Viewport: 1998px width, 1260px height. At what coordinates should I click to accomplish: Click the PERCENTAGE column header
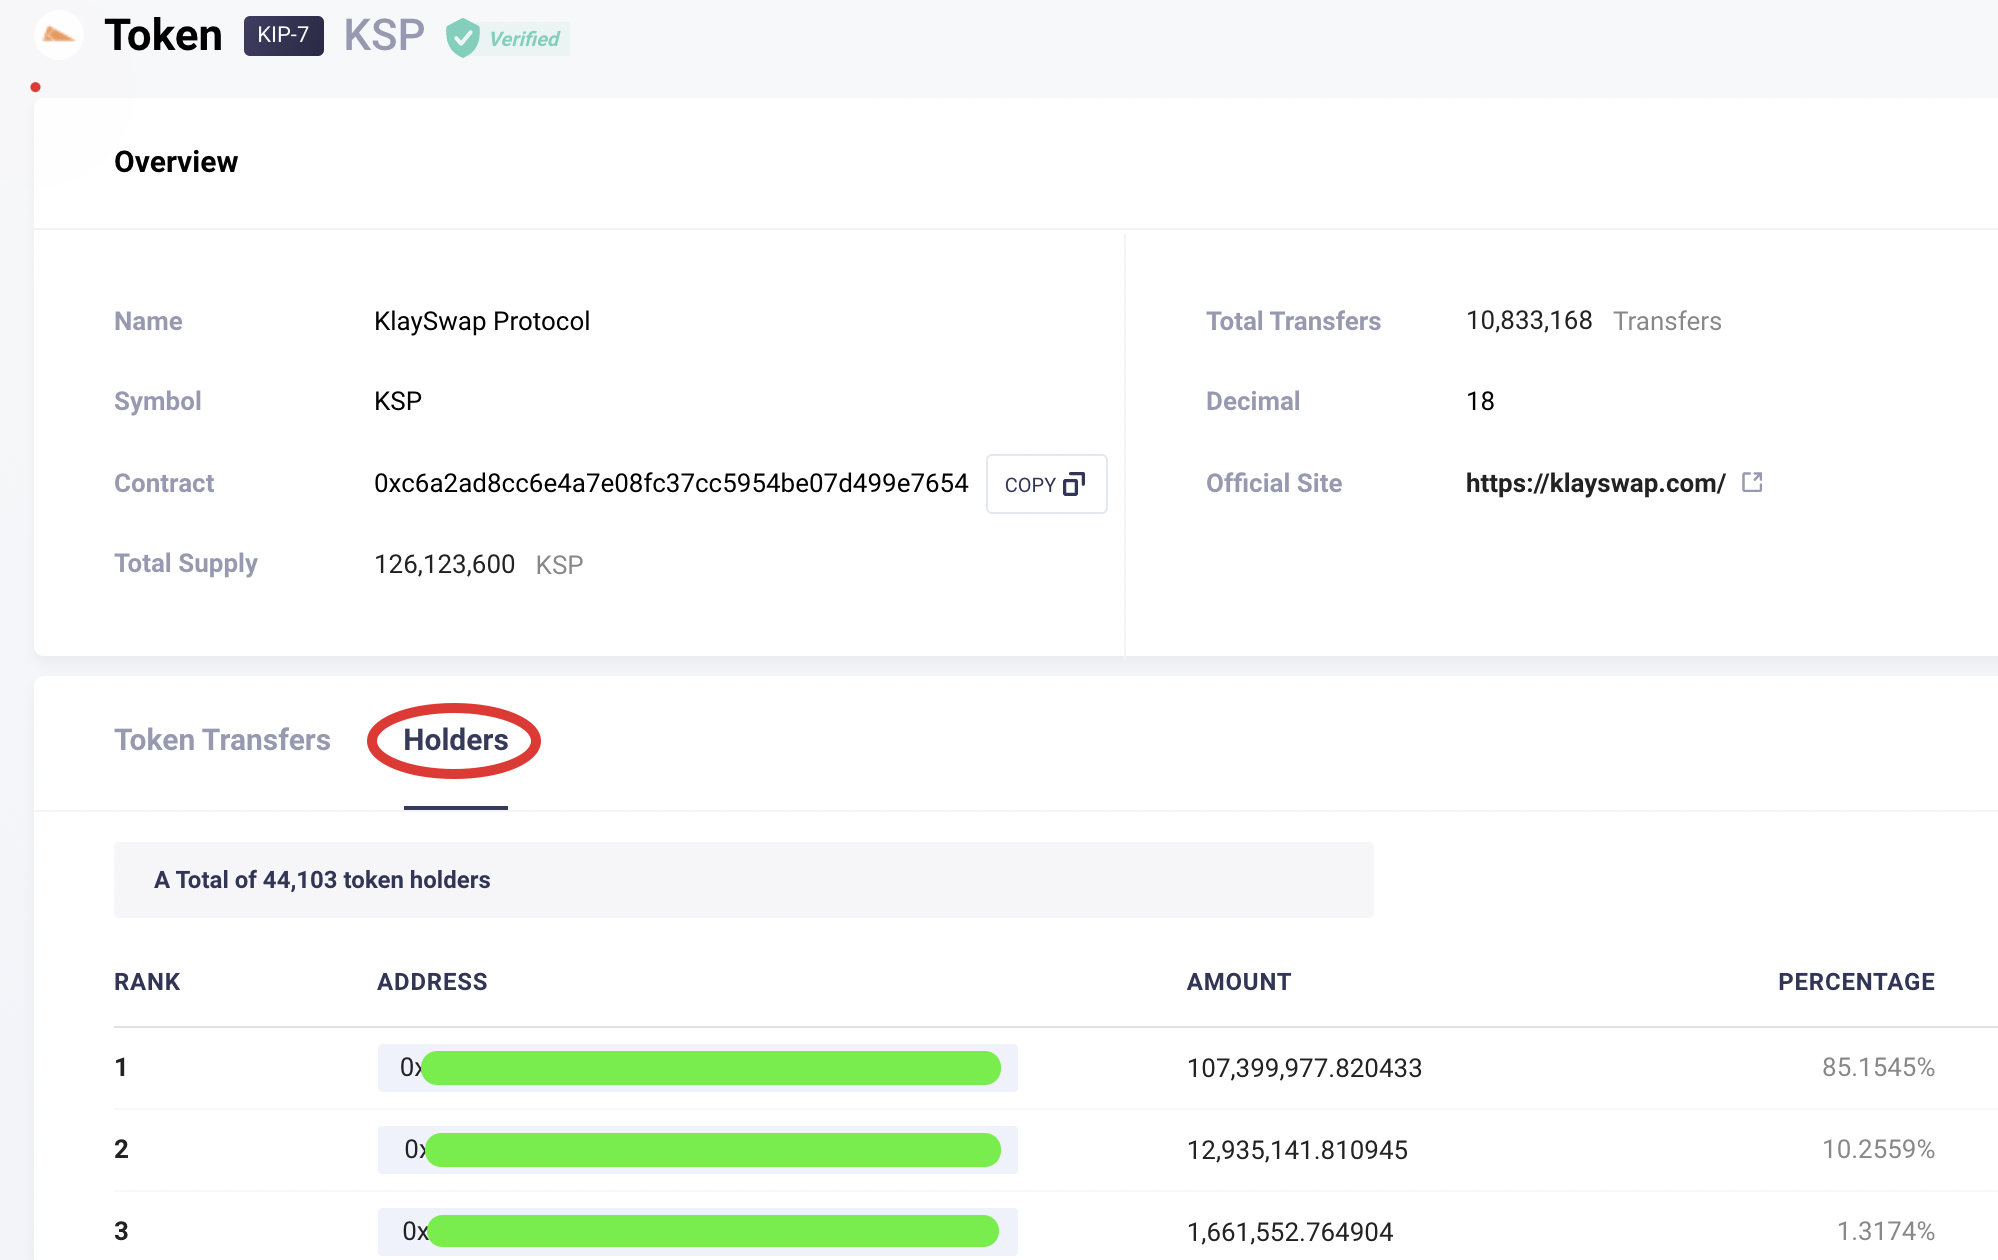pos(1855,982)
